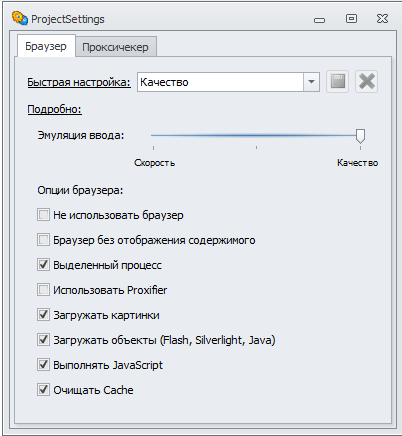402x436 pixels.
Task: Switch to the 'Проксичекер' tab
Action: 115,47
